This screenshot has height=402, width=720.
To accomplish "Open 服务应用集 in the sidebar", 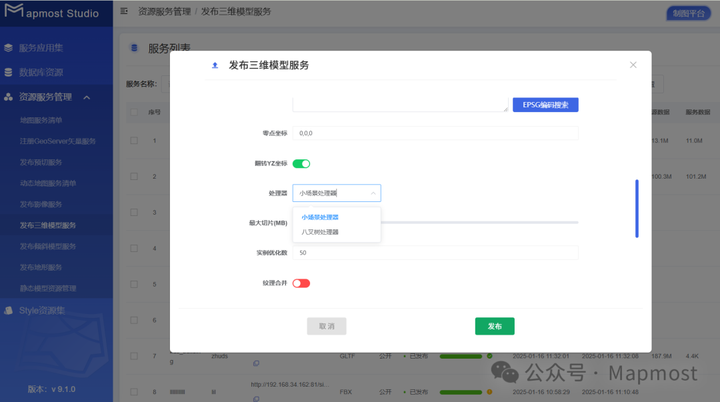I will [x=41, y=48].
